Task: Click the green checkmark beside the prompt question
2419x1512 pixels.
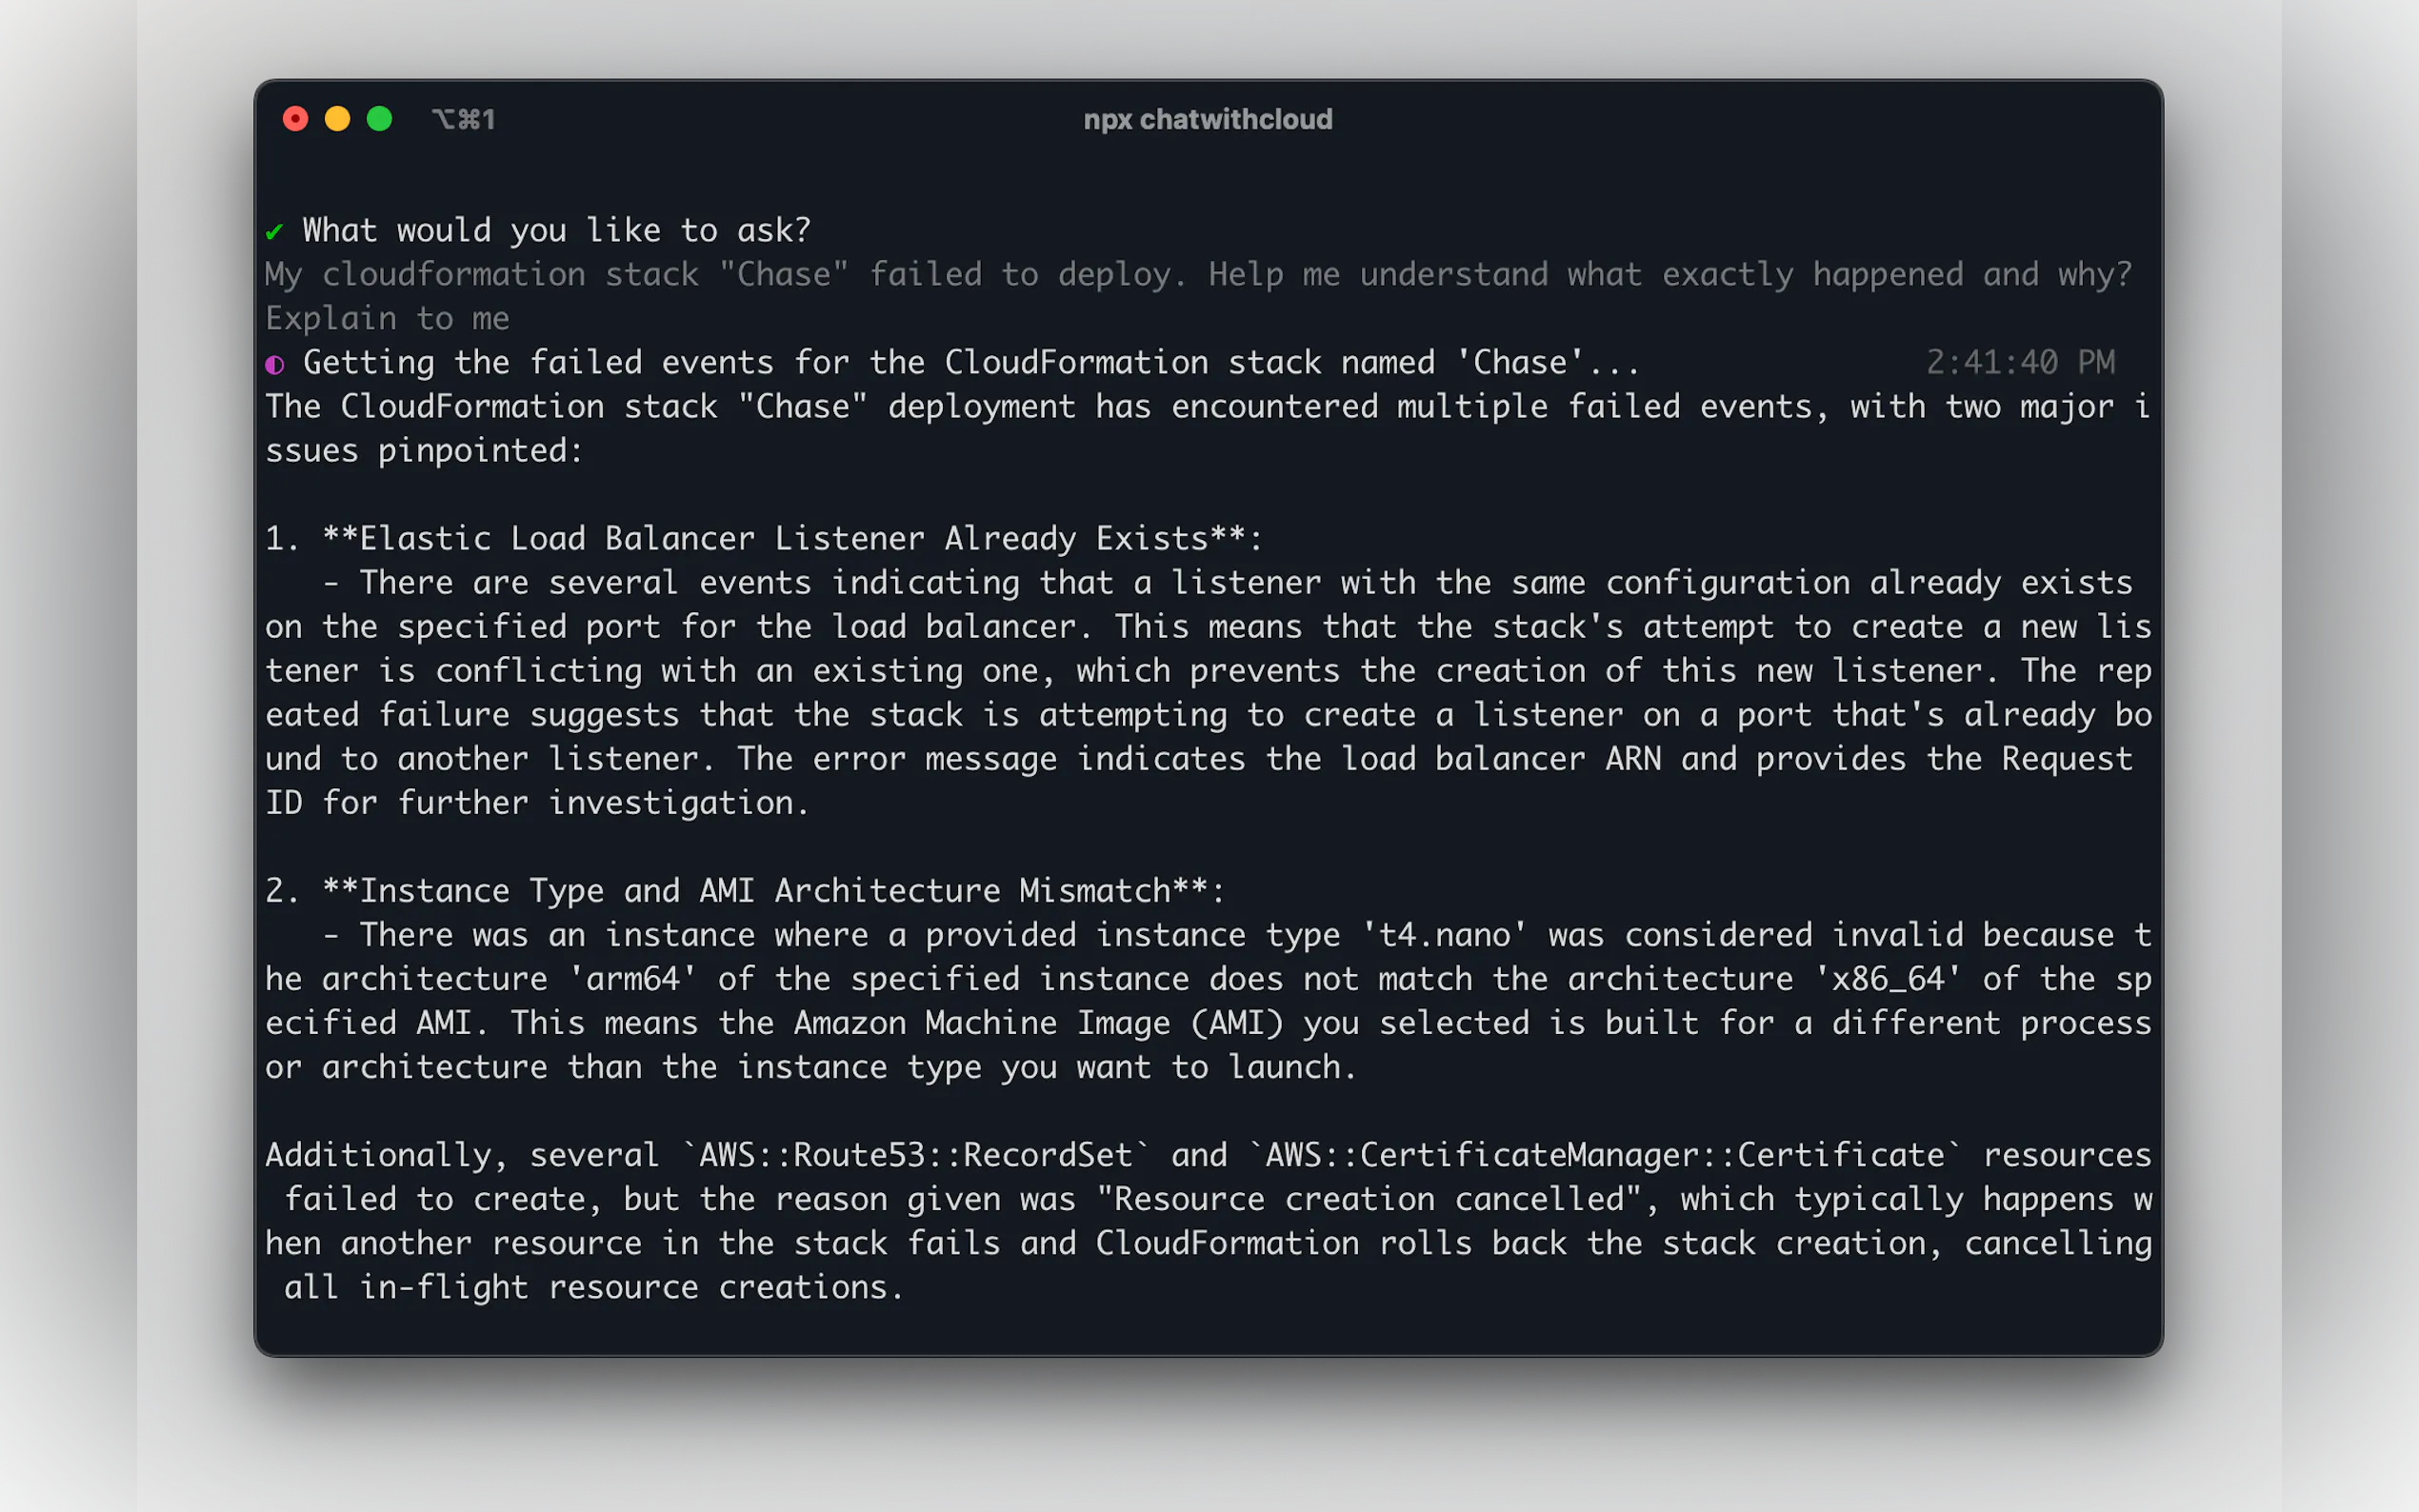Action: coord(274,232)
